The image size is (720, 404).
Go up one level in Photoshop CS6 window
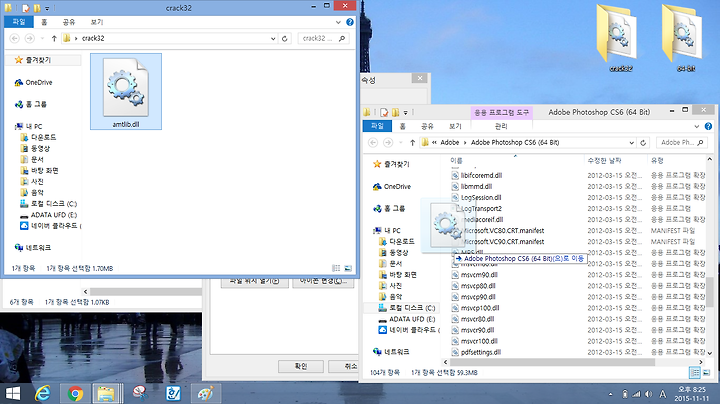point(412,143)
